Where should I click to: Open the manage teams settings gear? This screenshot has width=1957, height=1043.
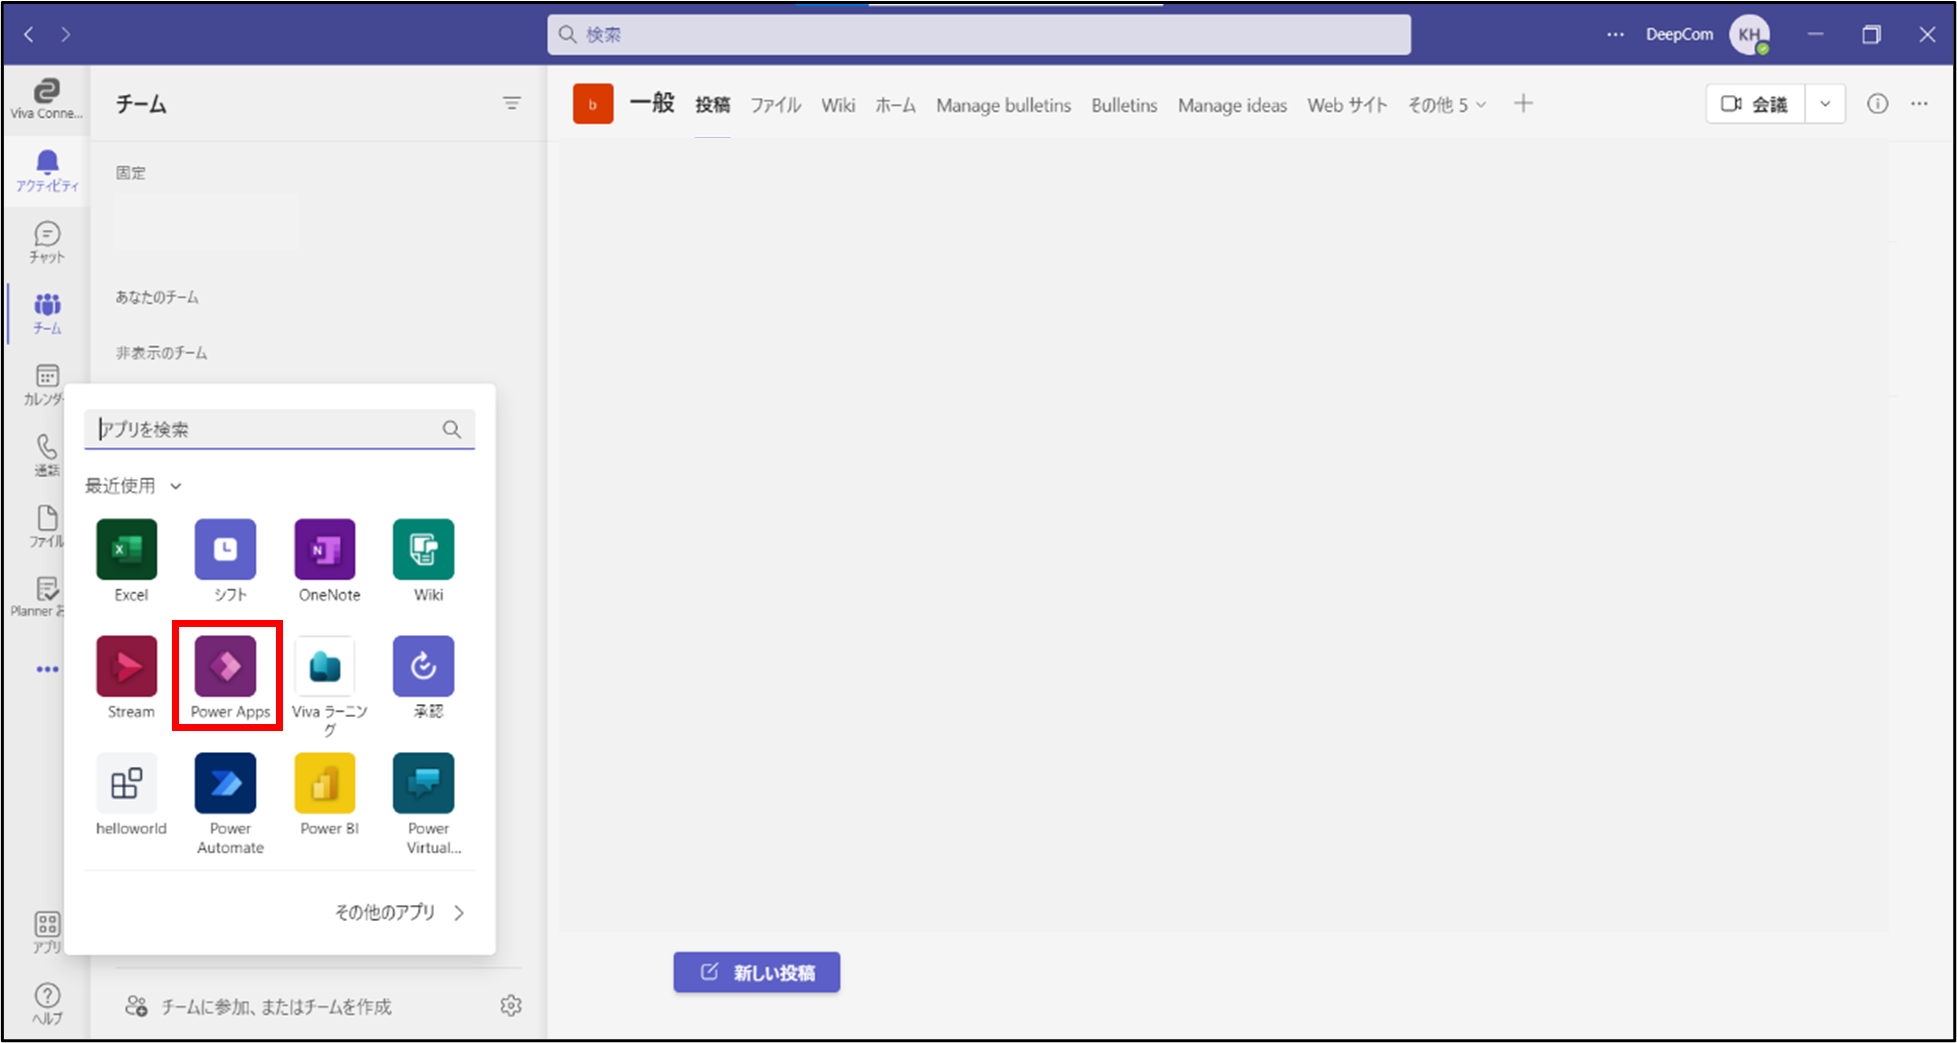pos(511,1005)
